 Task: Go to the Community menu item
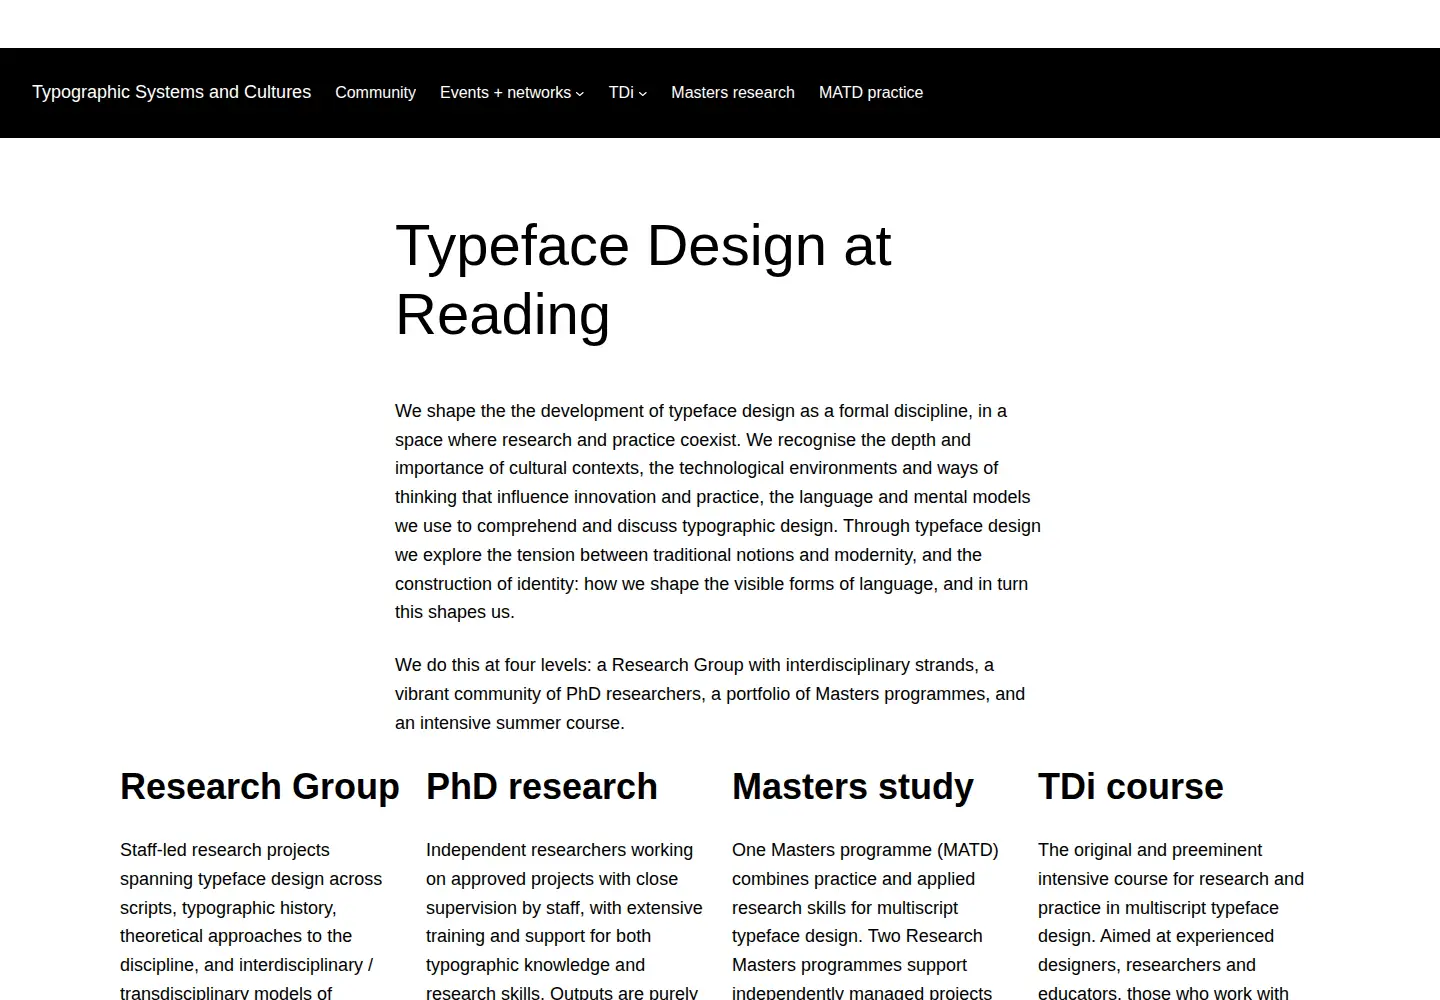click(x=375, y=92)
